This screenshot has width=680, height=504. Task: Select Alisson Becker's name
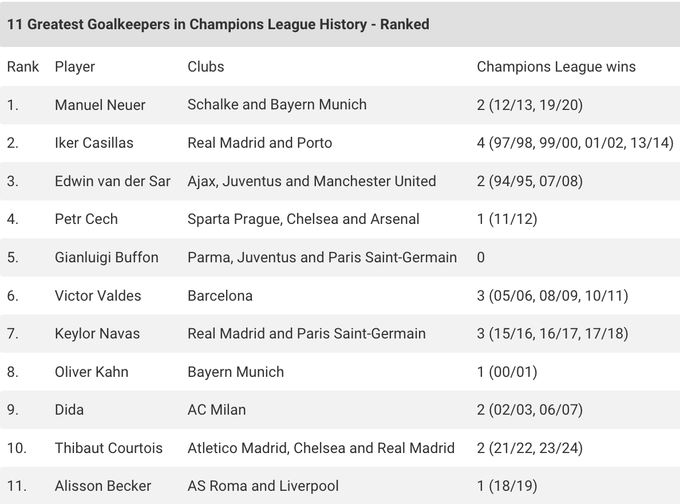tap(103, 486)
